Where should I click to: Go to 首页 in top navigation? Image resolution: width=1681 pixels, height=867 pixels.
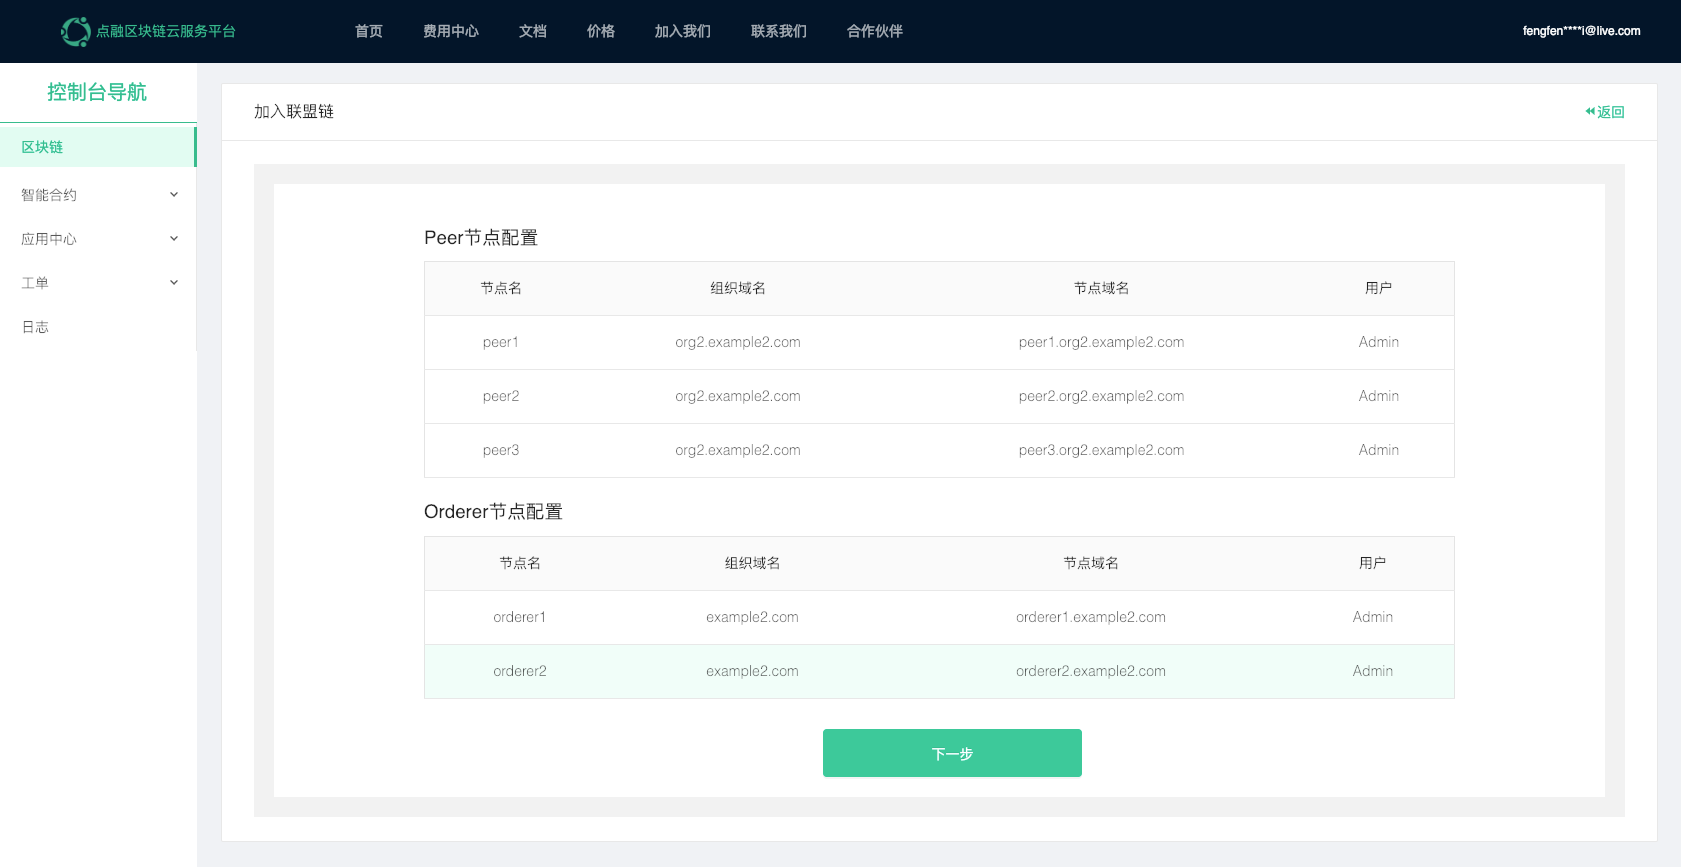(369, 31)
